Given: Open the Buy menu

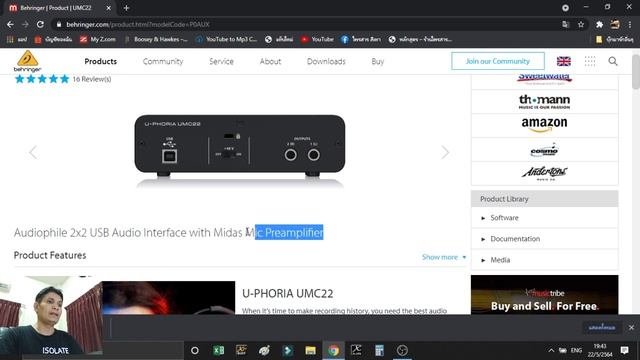Looking at the screenshot, I should [x=378, y=61].
